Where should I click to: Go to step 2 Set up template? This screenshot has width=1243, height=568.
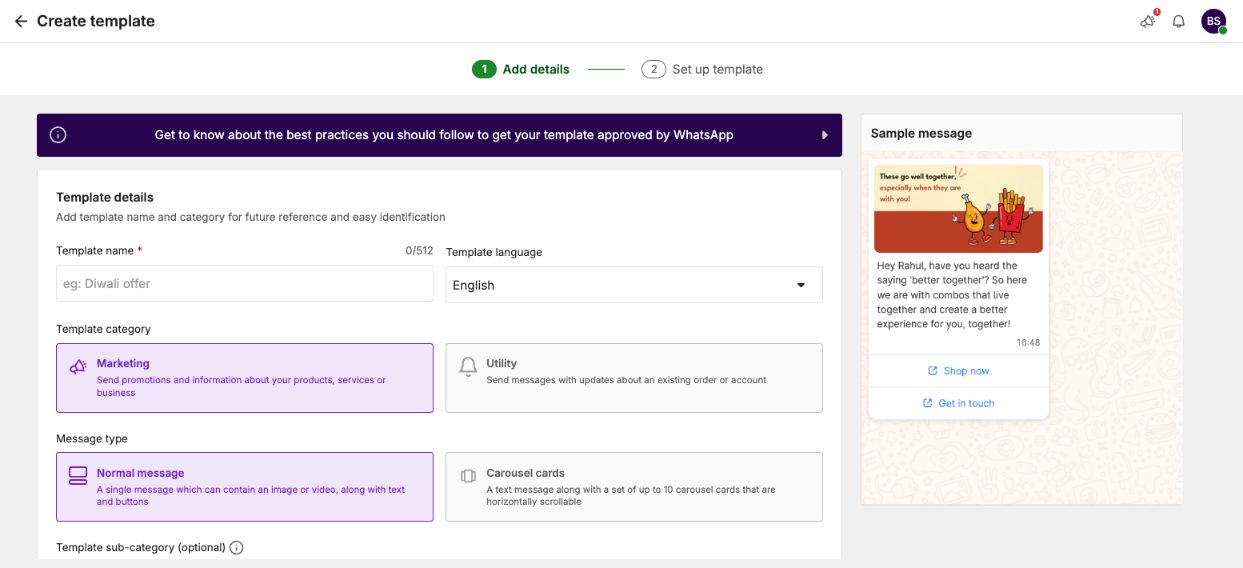[x=702, y=69]
